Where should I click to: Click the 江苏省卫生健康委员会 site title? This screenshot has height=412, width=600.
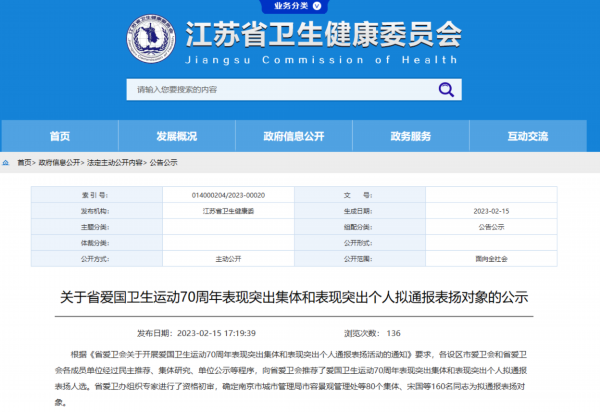click(x=325, y=36)
